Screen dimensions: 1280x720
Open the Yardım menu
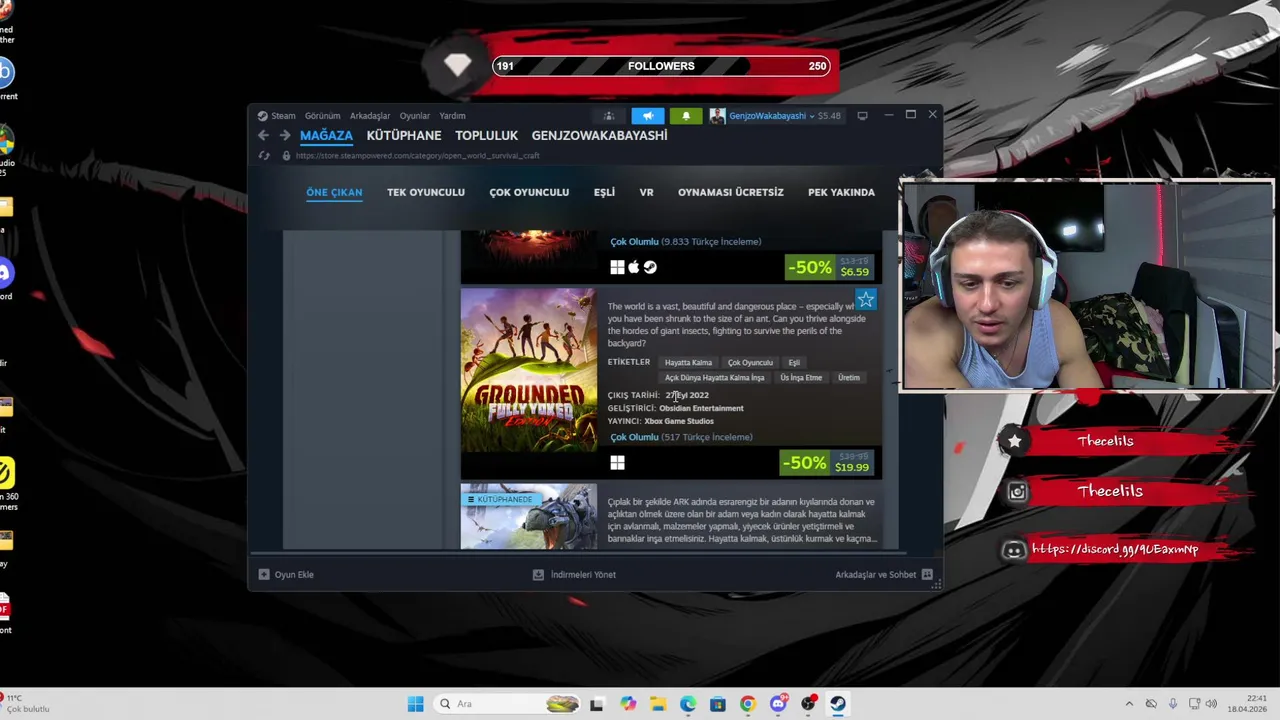(x=452, y=116)
